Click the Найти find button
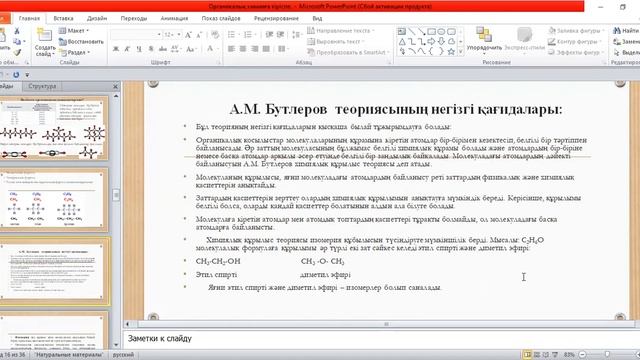Image resolution: width=640 pixels, height=360 pixels. [x=626, y=31]
